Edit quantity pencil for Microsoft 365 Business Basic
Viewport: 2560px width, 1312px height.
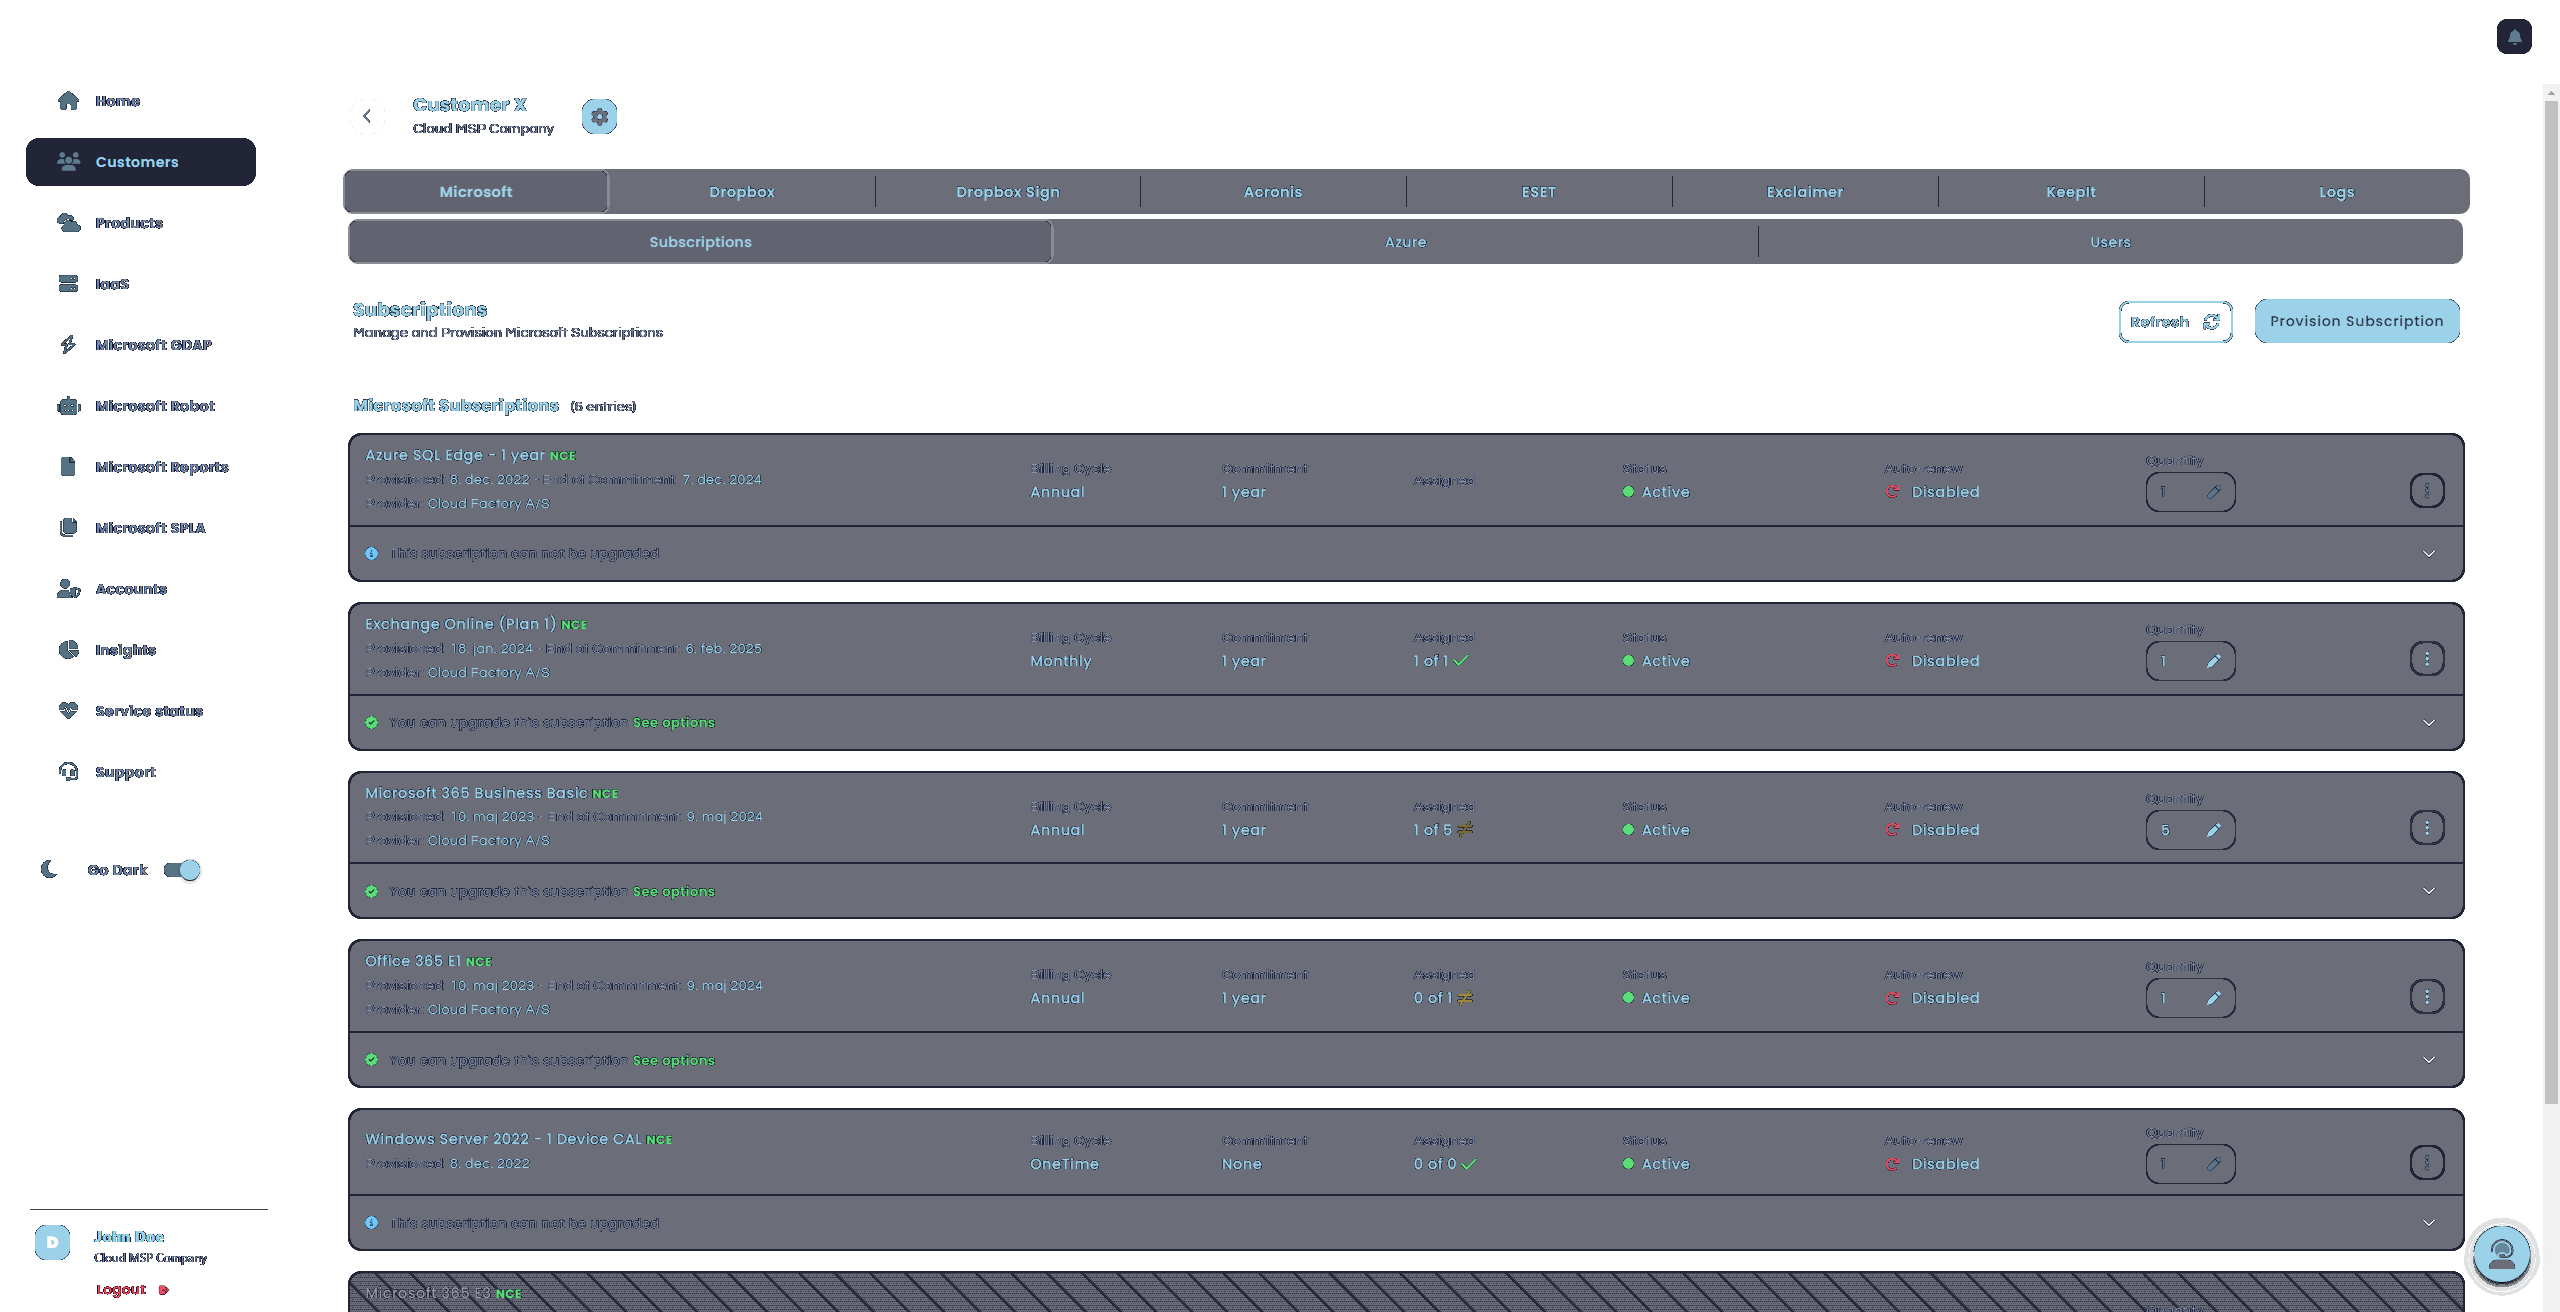point(2214,830)
